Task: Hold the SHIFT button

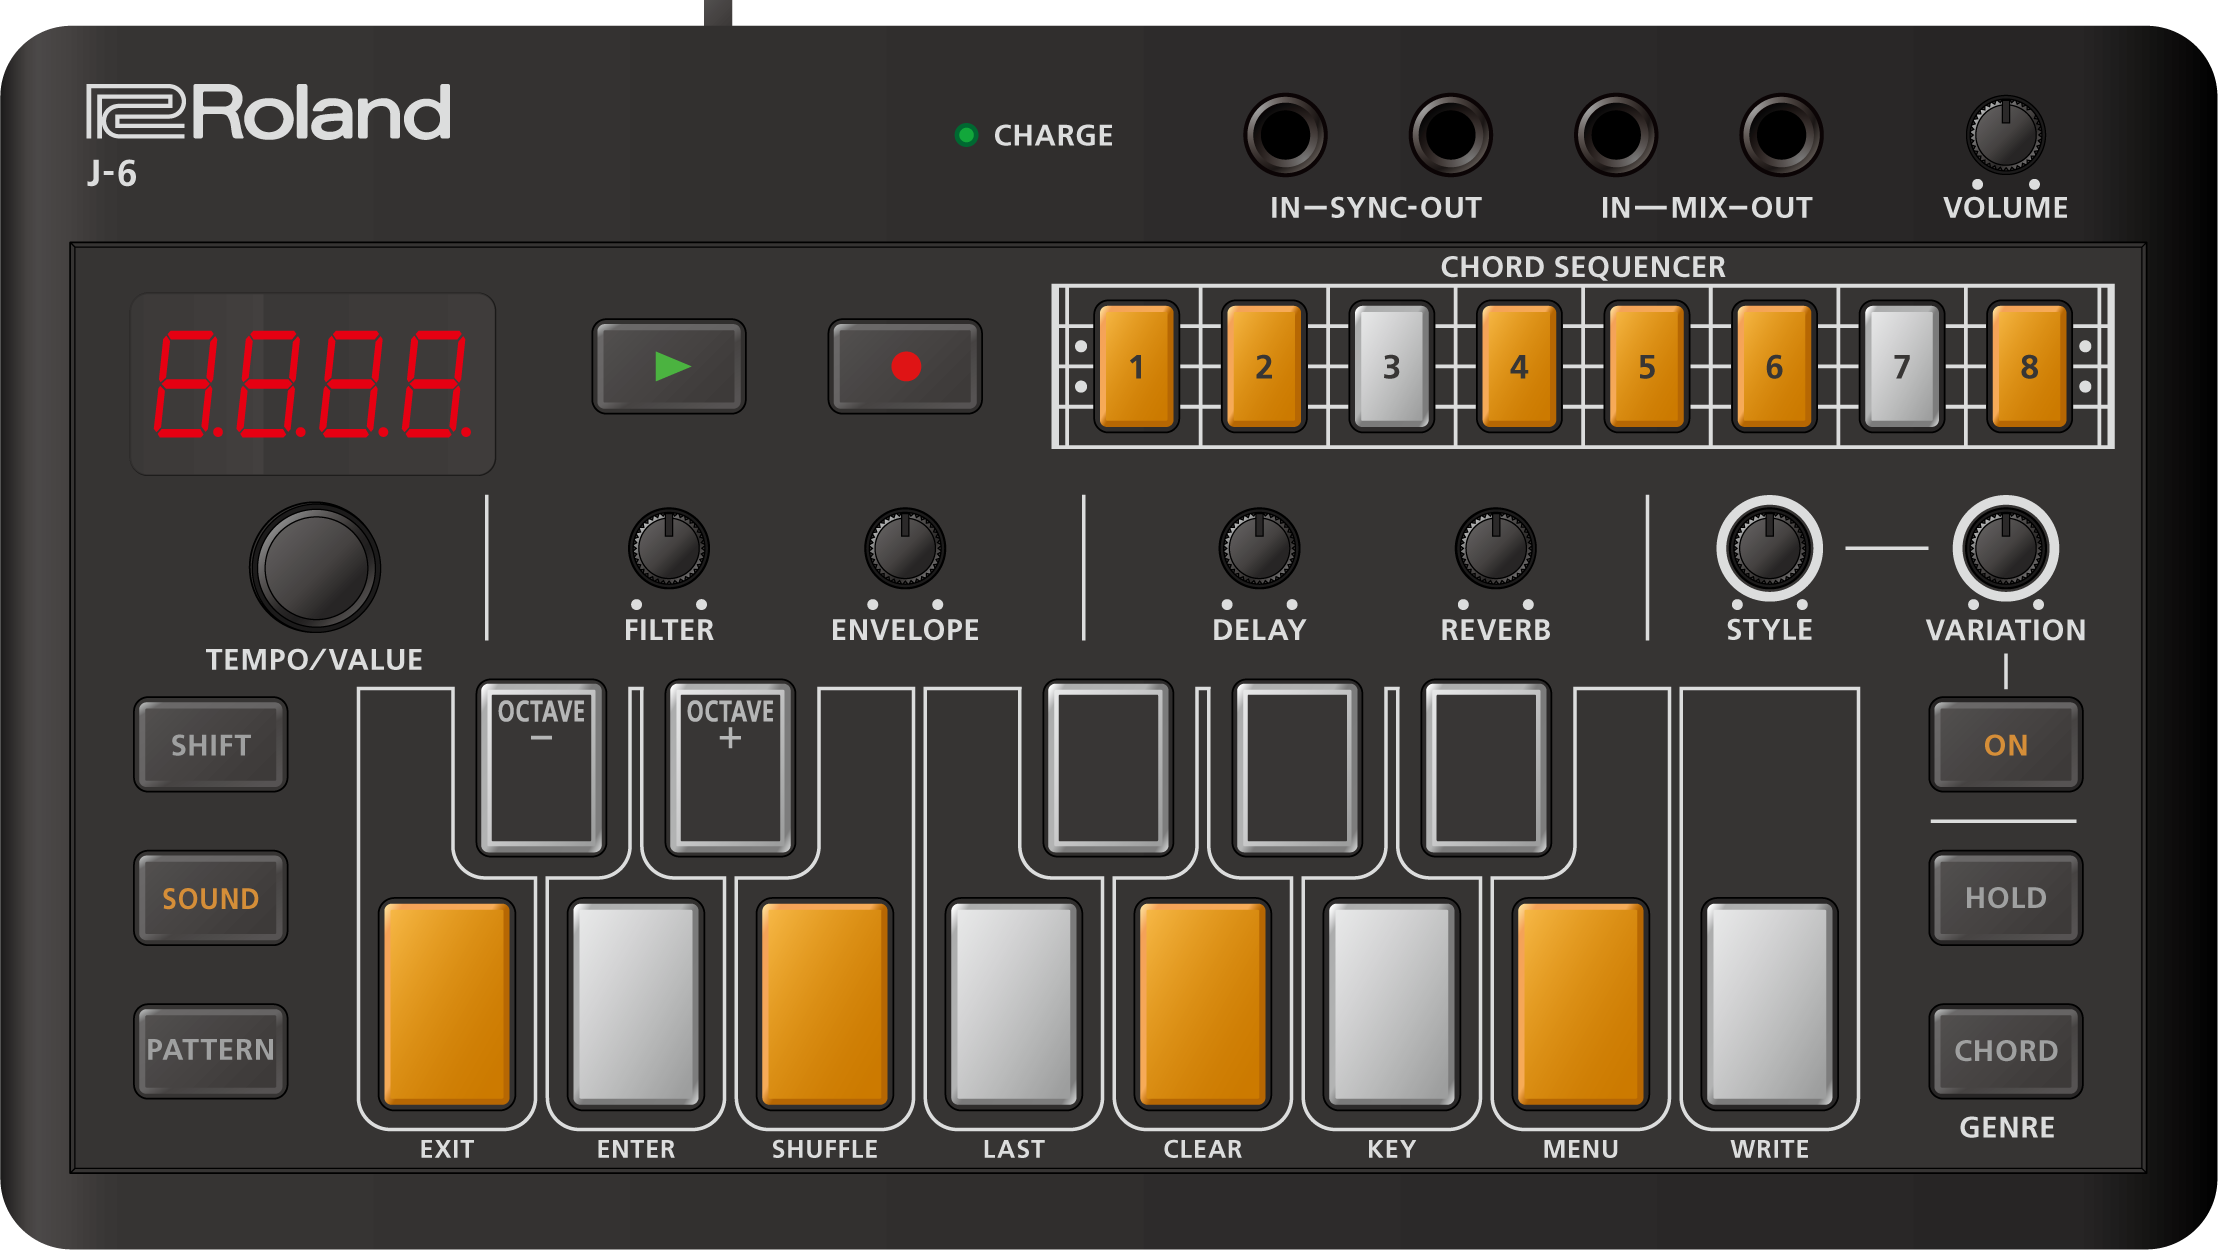Action: click(x=211, y=745)
